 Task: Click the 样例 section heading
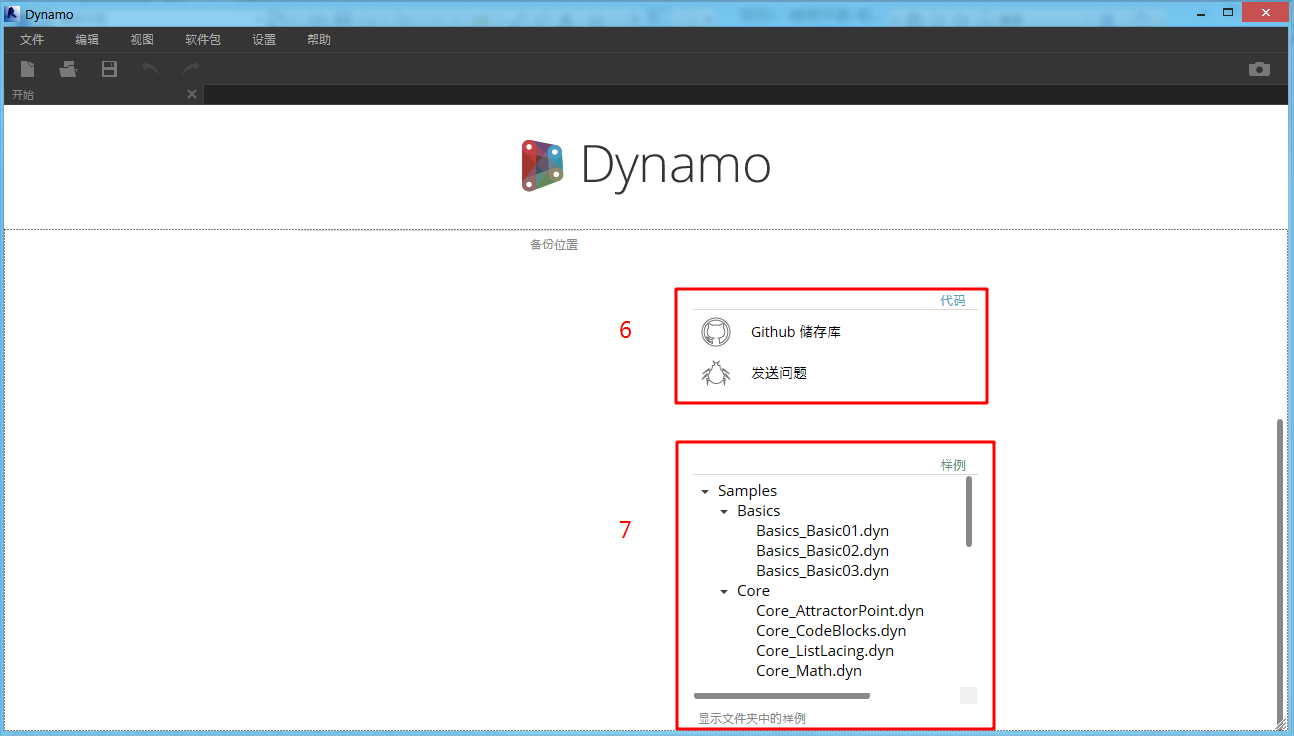[953, 466]
